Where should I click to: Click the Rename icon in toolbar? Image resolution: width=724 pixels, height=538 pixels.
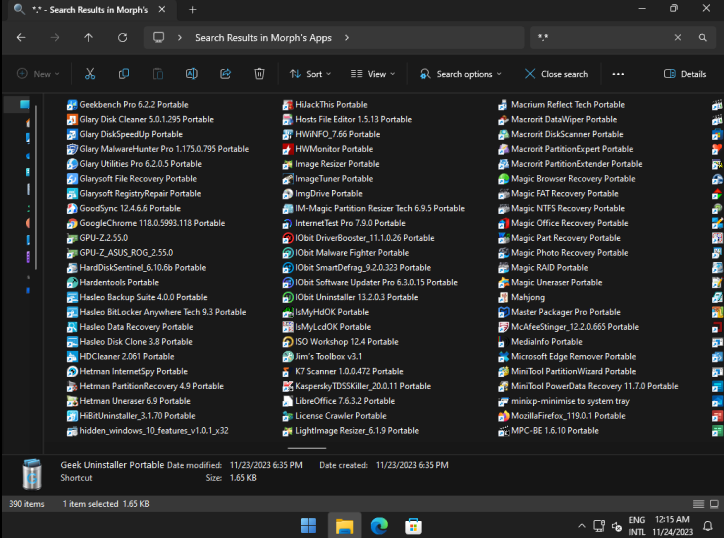click(x=192, y=74)
